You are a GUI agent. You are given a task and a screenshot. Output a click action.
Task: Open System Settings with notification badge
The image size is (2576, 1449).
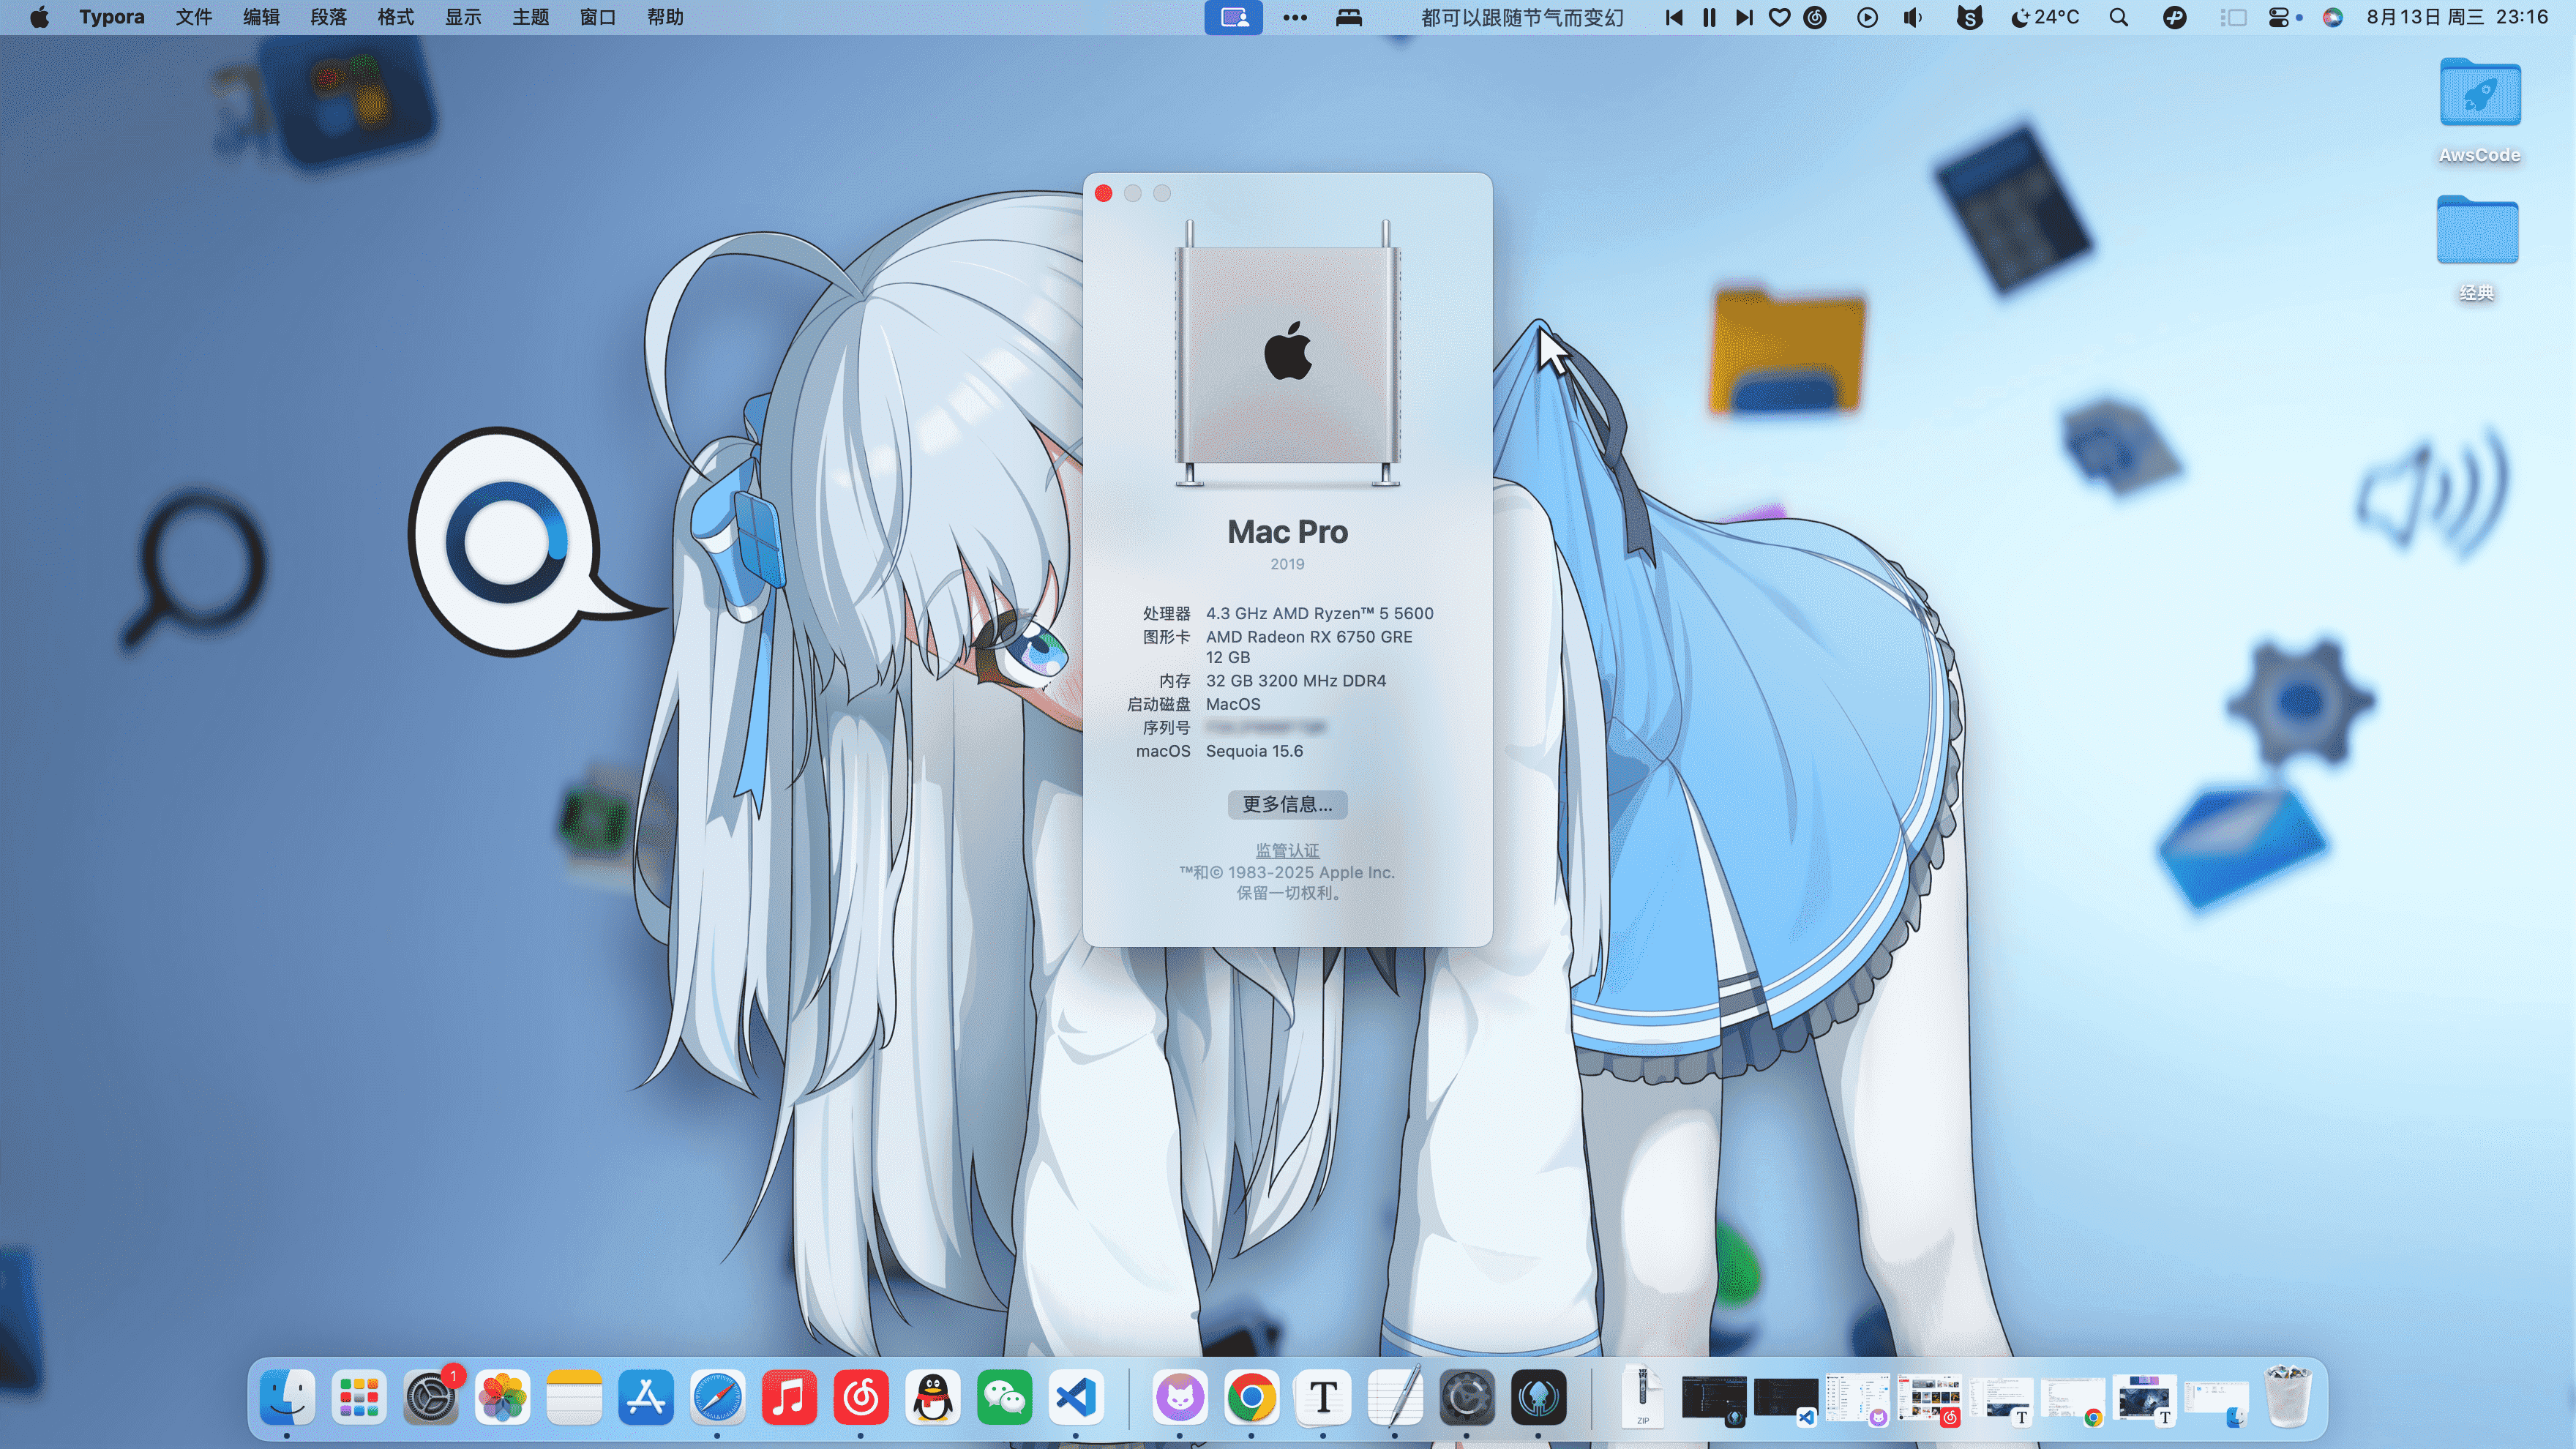click(431, 1397)
